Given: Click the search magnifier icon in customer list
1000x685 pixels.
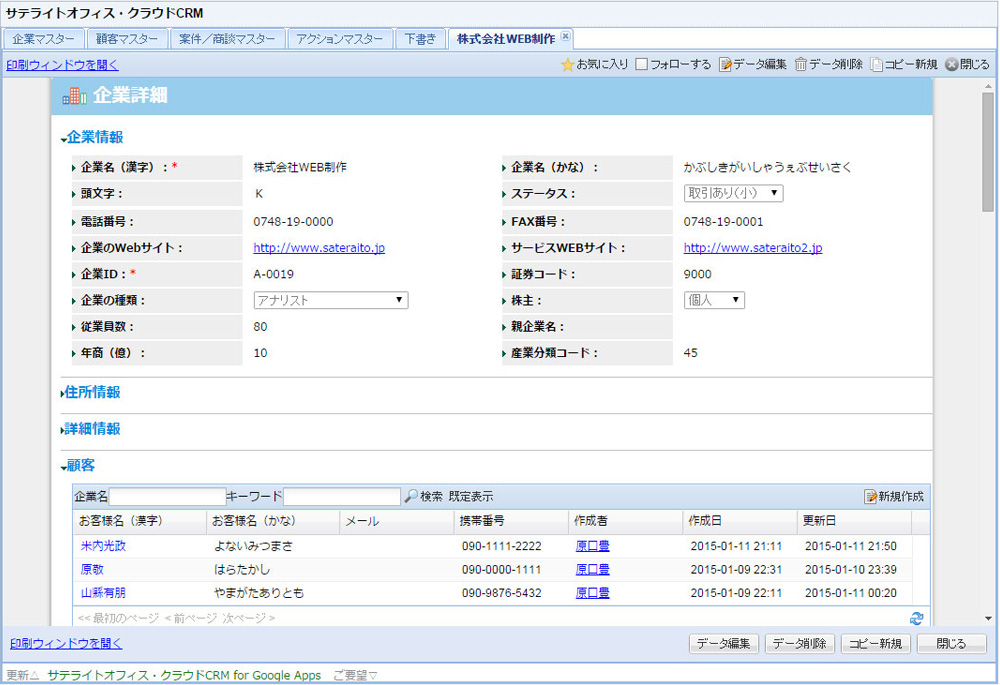Looking at the screenshot, I should 411,497.
